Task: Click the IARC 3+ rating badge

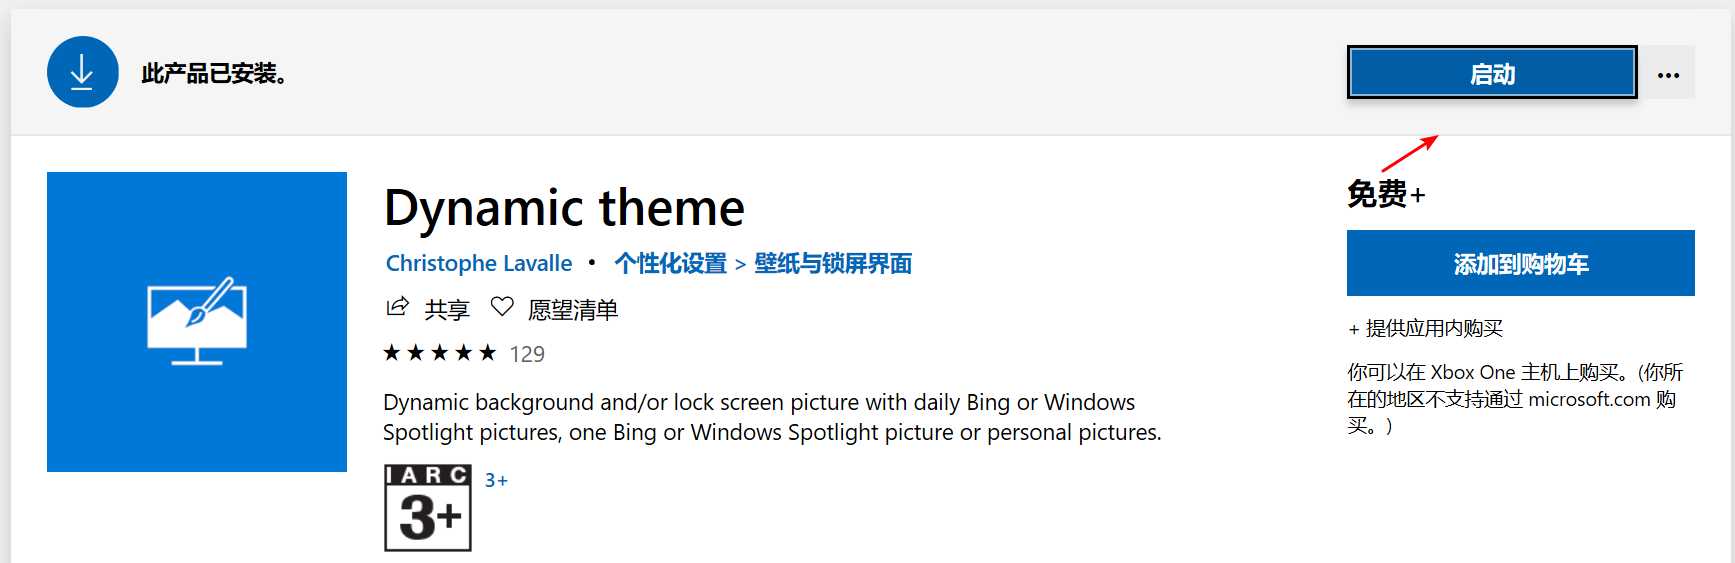Action: 428,508
